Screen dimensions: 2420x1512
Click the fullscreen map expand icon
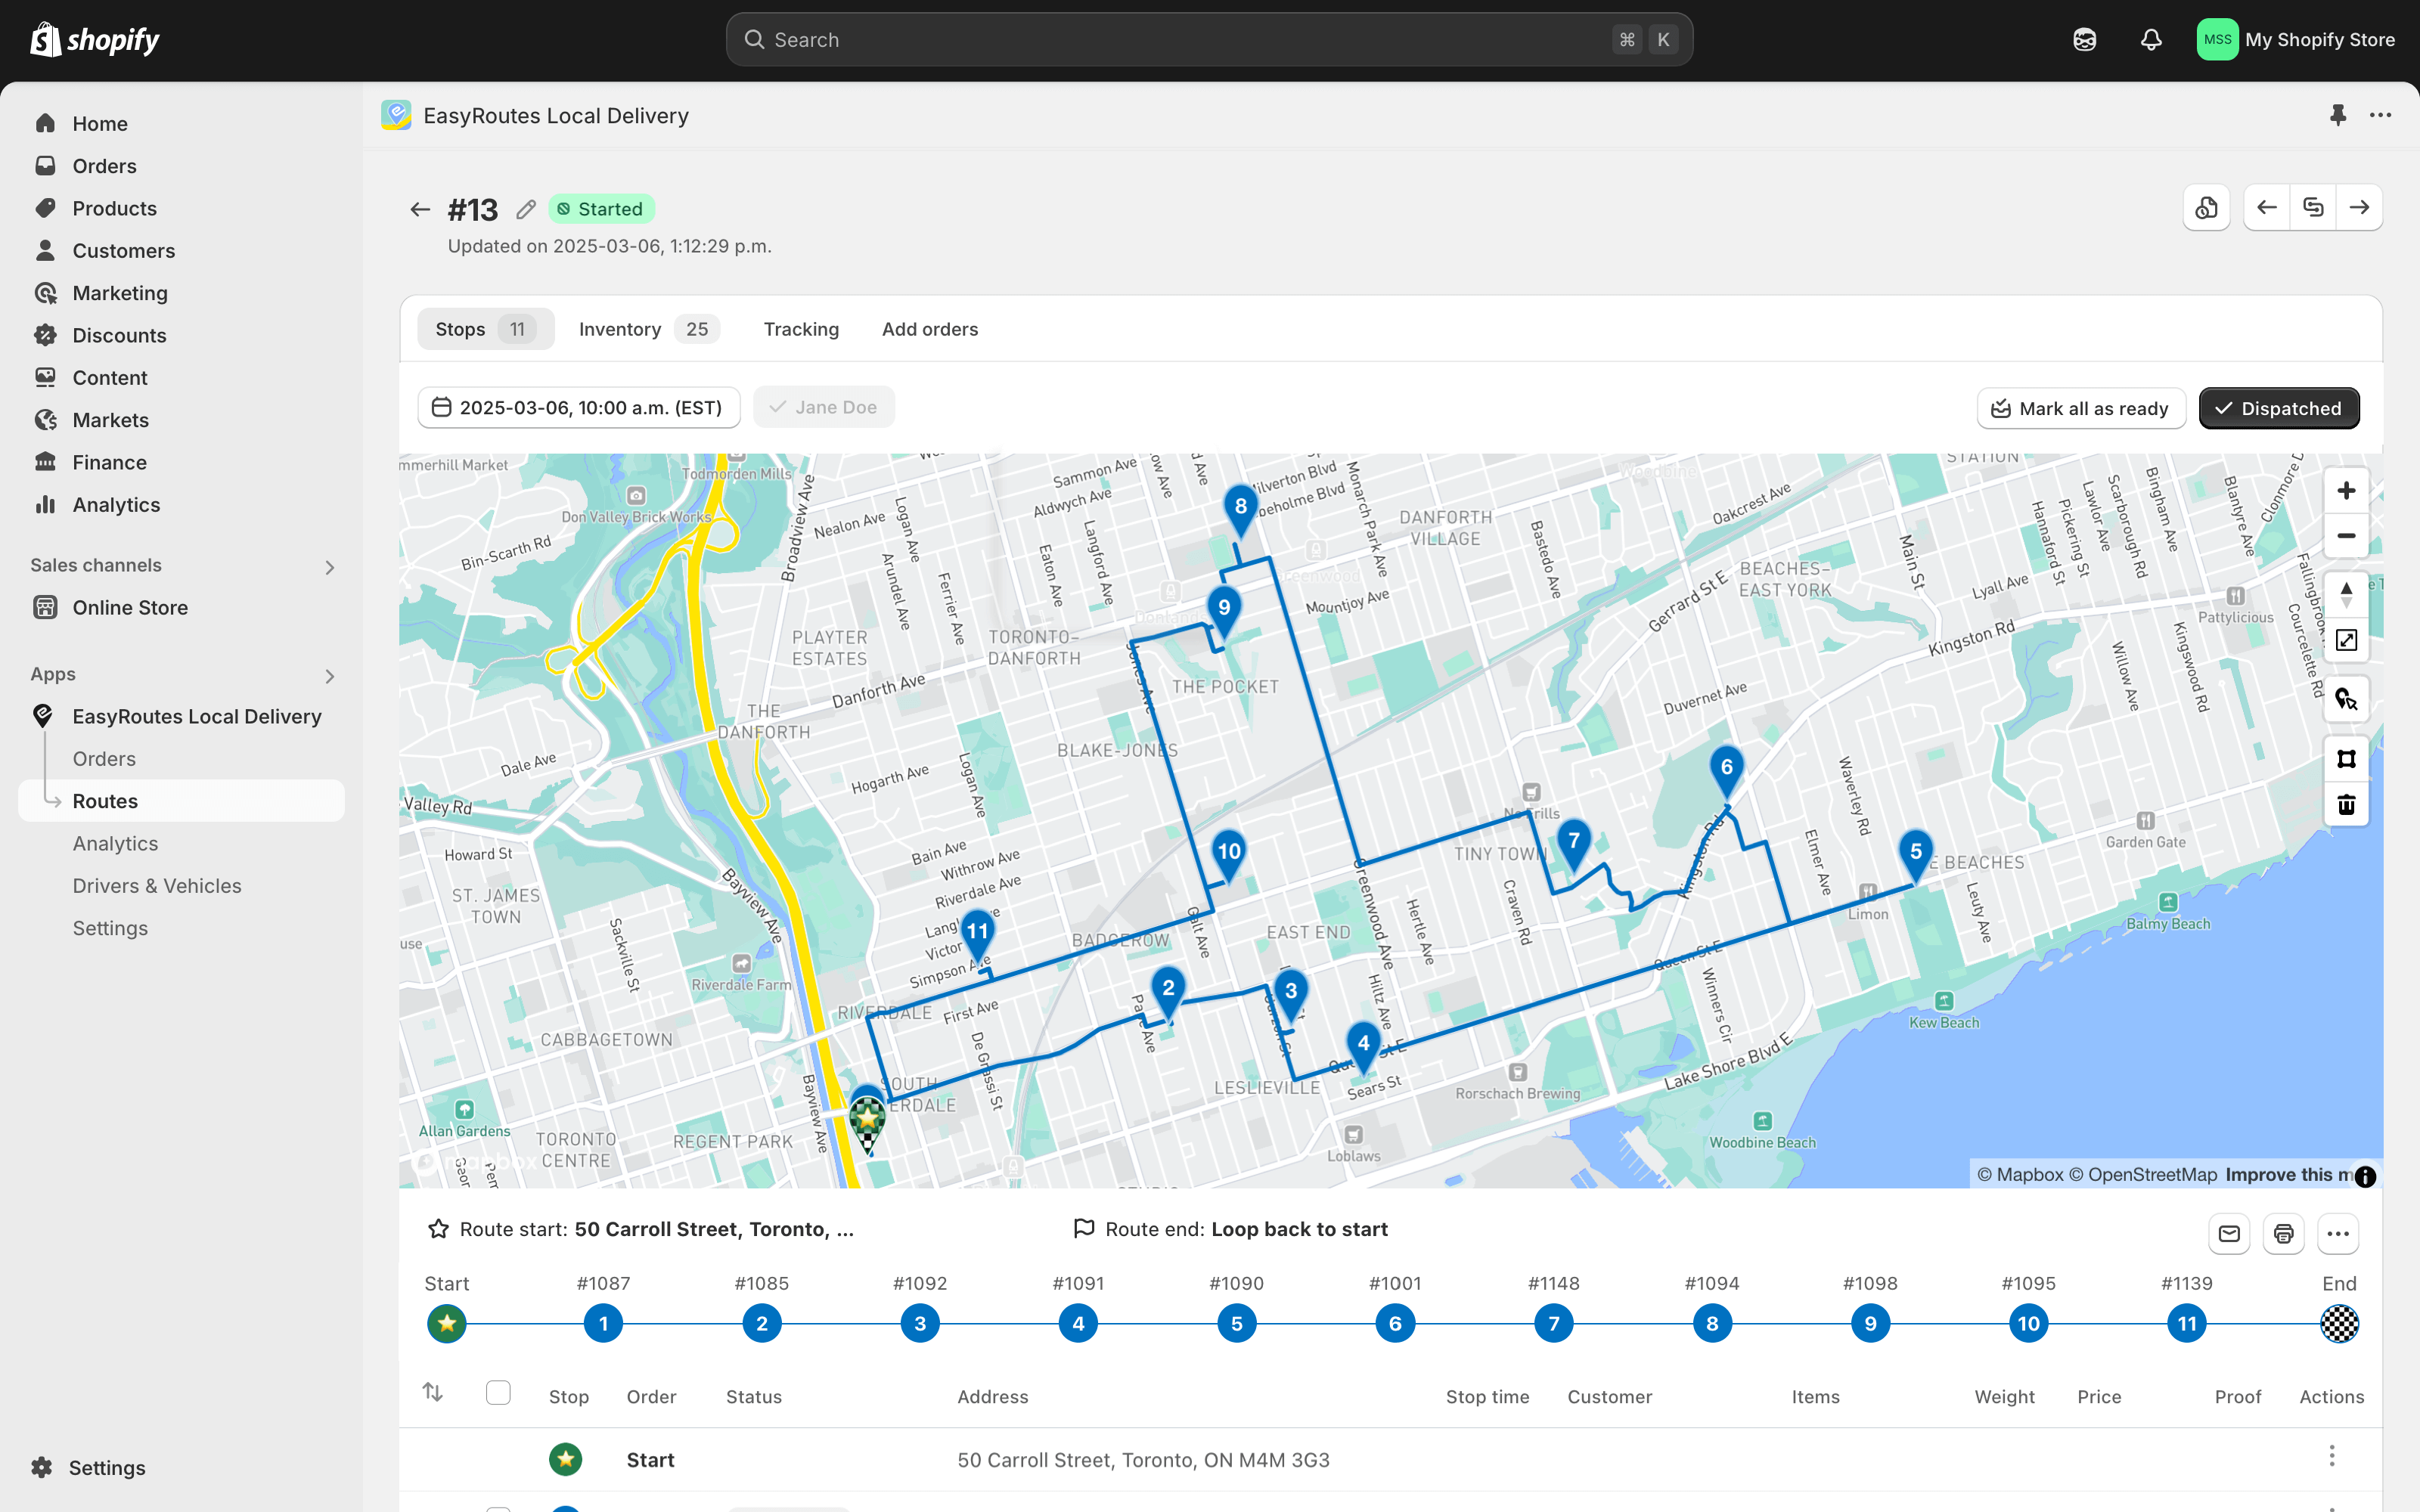pyautogui.click(x=2345, y=640)
